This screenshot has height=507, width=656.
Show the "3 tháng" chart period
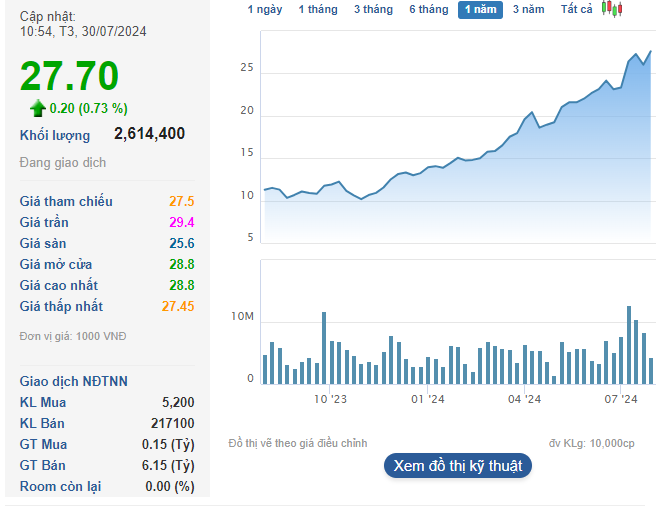(x=373, y=9)
